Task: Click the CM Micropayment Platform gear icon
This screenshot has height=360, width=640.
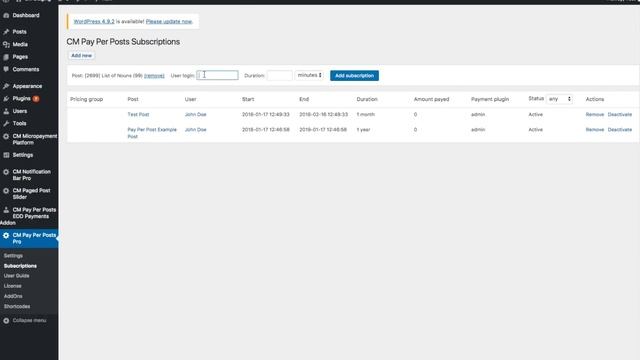Action: coord(6,136)
